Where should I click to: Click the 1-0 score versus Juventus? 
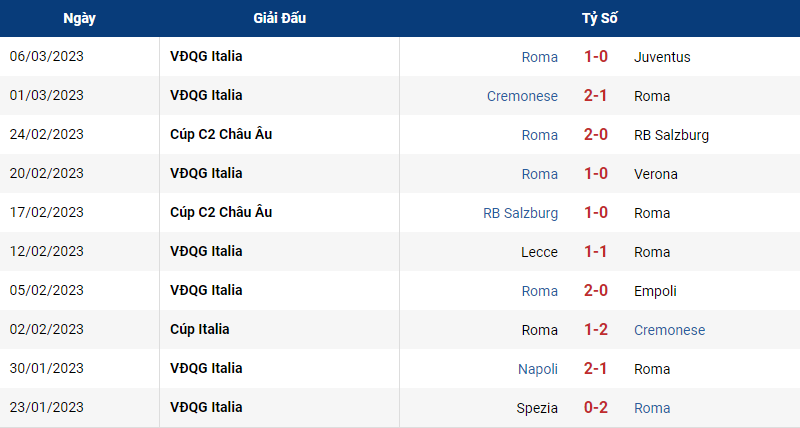click(x=595, y=57)
